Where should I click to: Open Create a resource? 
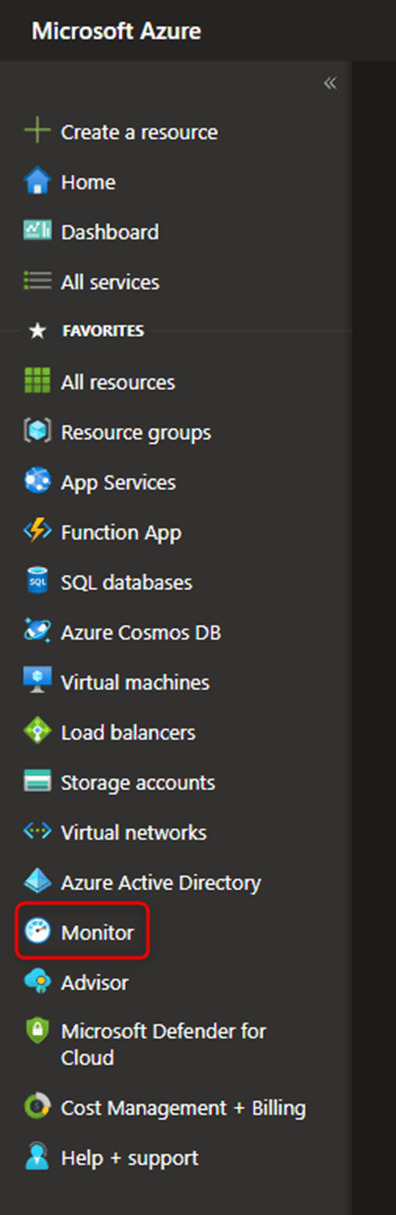click(139, 132)
